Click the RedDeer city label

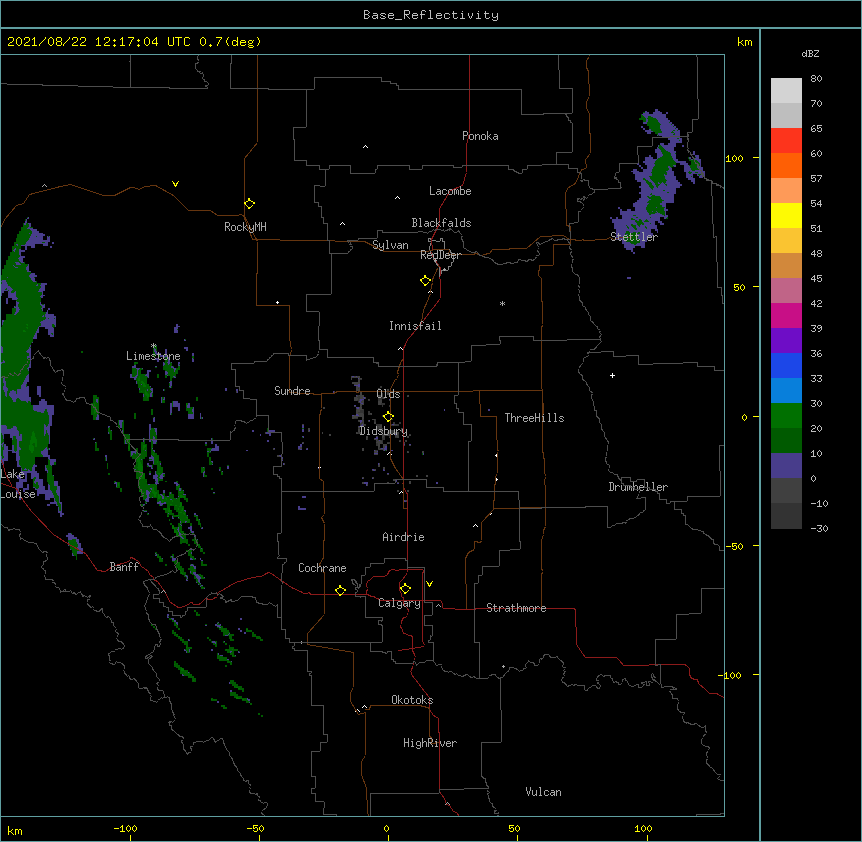(x=440, y=255)
